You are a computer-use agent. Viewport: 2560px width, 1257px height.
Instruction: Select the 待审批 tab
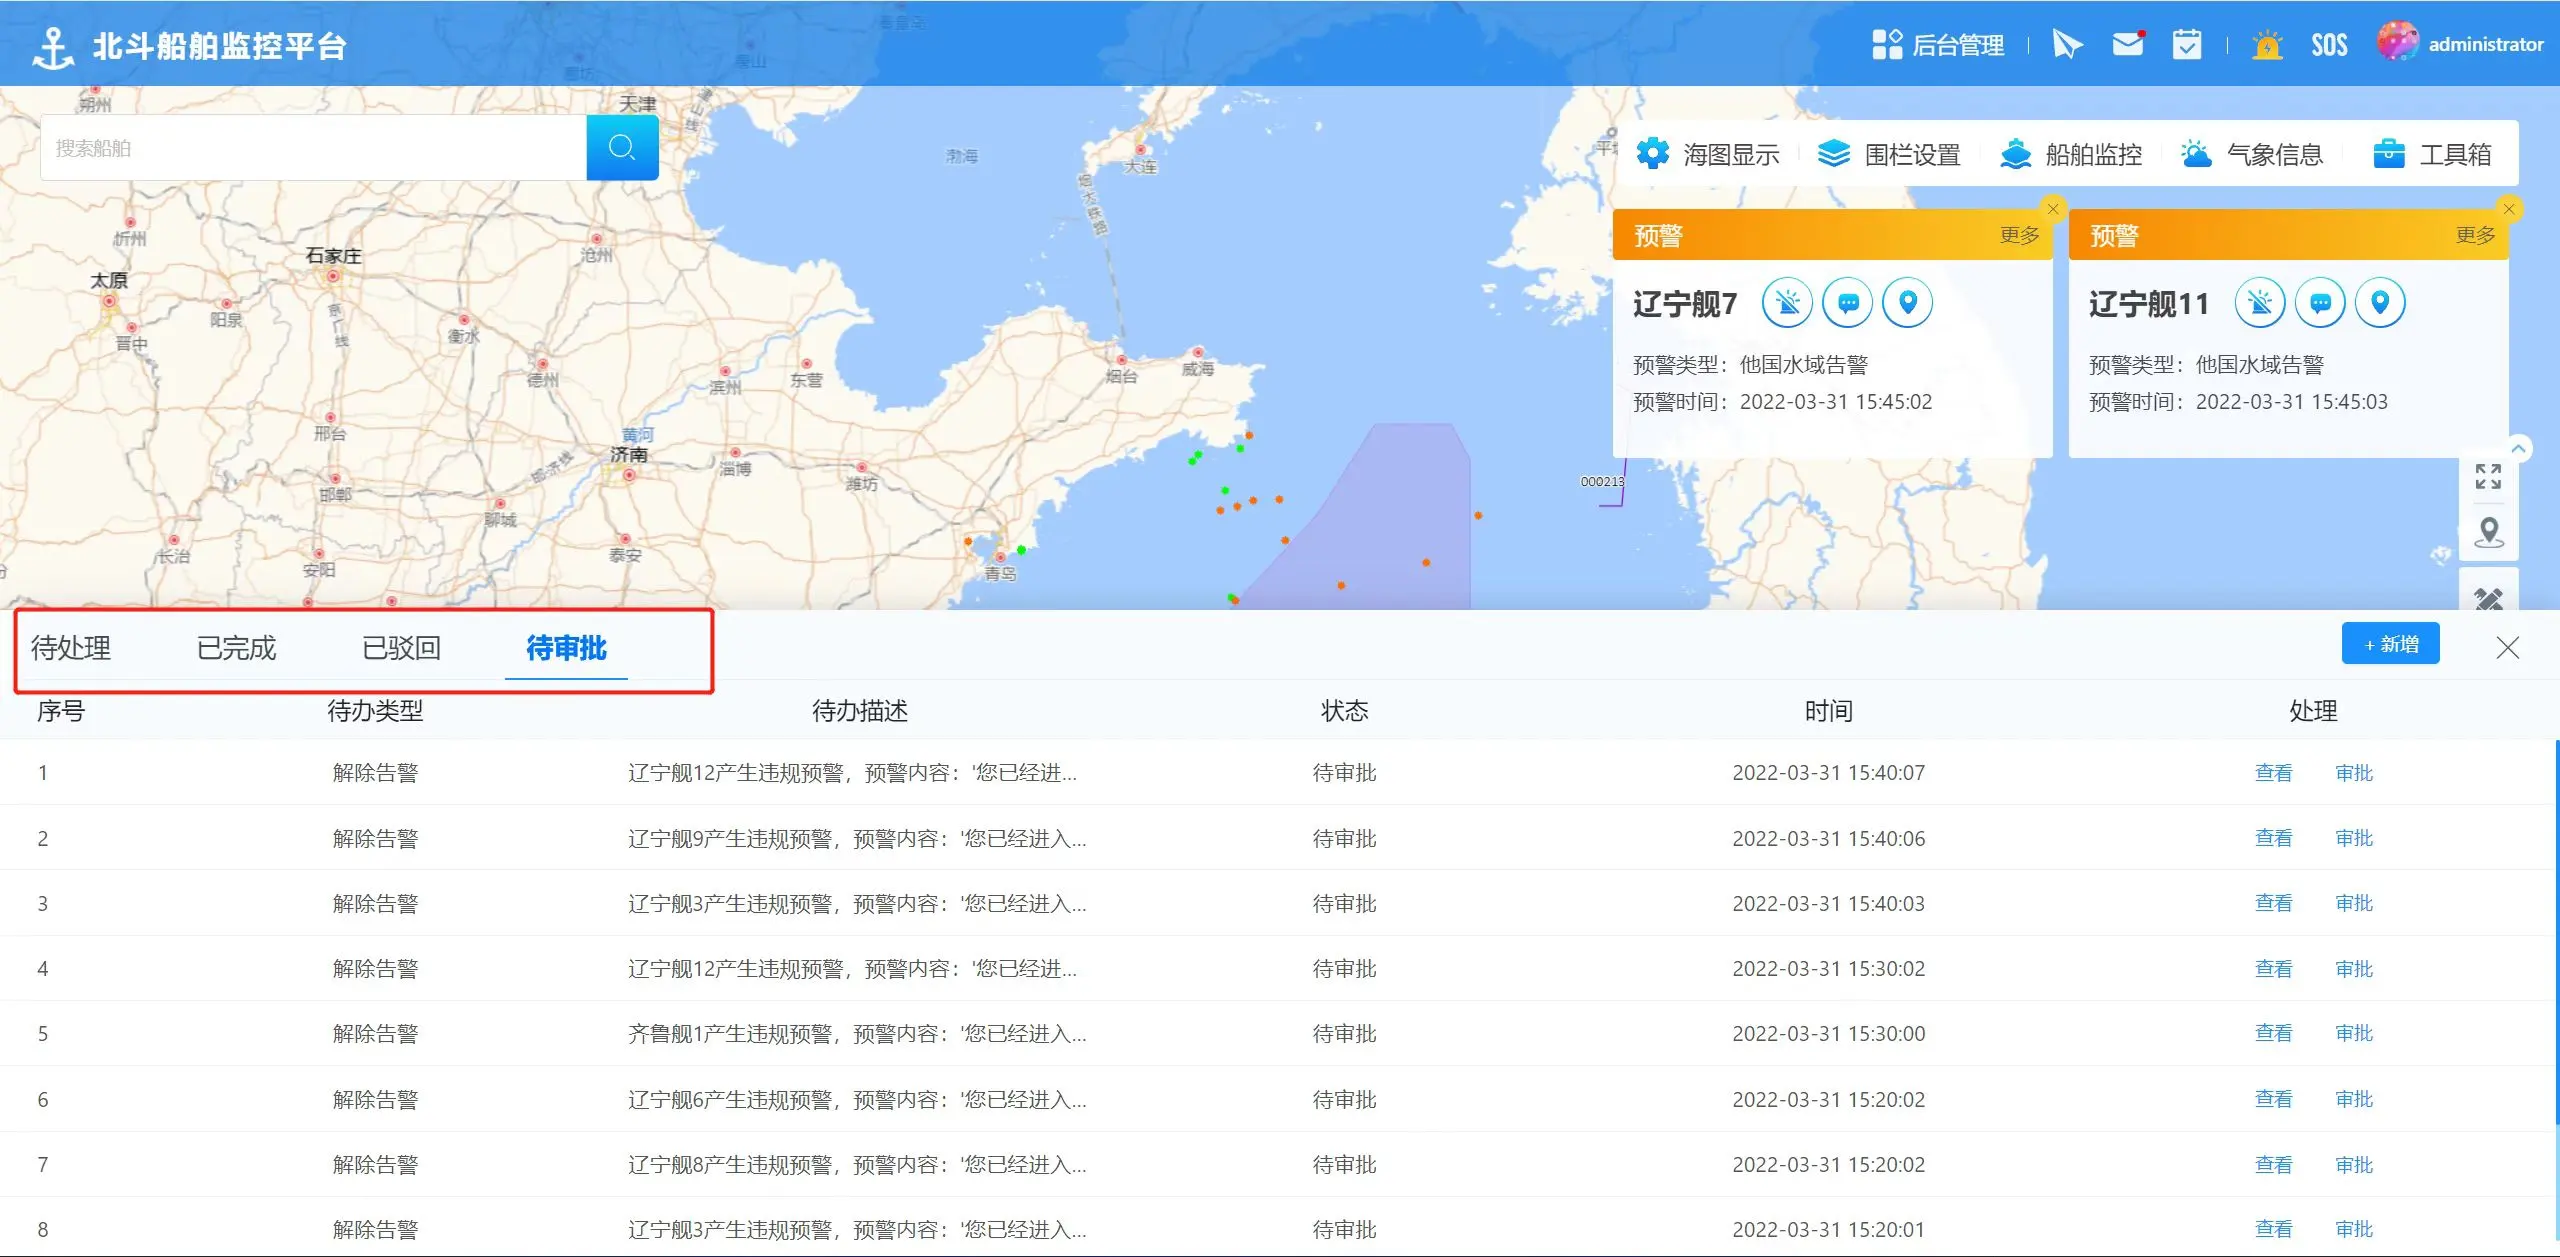(x=566, y=648)
